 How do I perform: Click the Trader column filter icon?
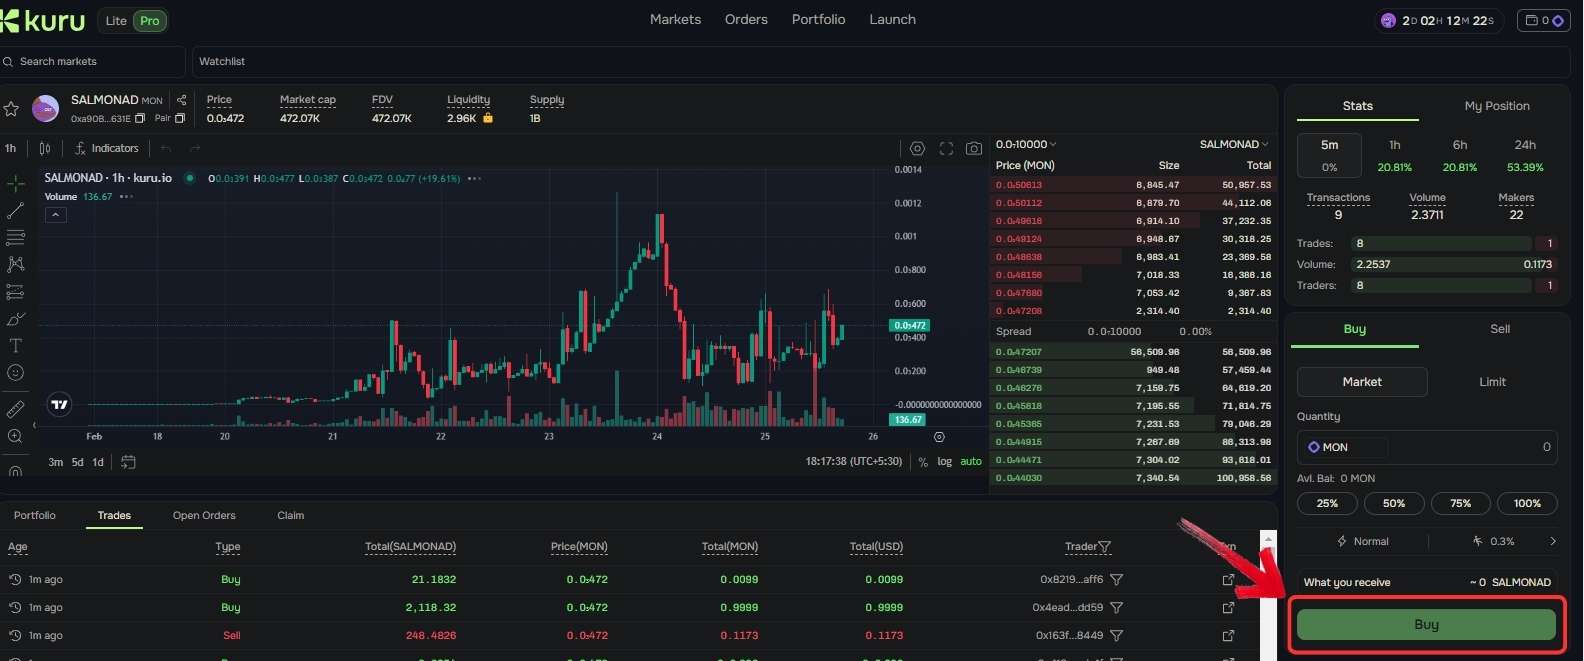click(1105, 547)
